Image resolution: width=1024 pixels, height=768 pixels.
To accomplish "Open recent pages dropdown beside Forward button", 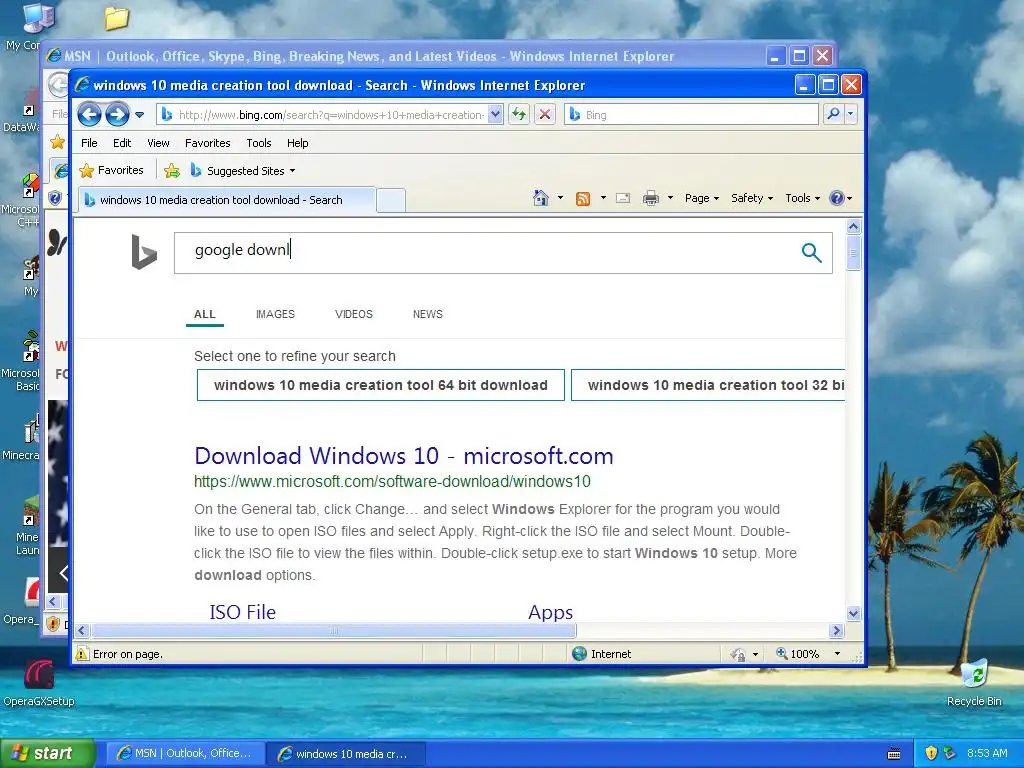I will tap(139, 115).
